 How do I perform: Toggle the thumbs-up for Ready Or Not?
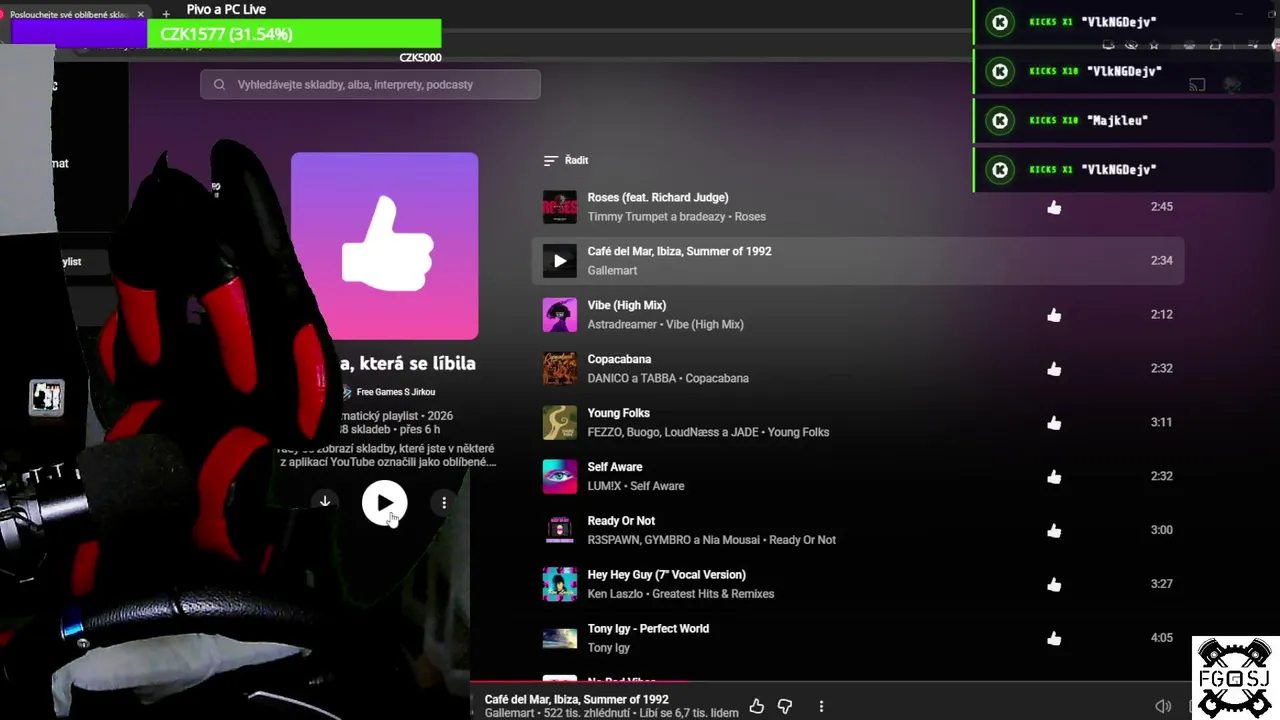[x=1054, y=531]
